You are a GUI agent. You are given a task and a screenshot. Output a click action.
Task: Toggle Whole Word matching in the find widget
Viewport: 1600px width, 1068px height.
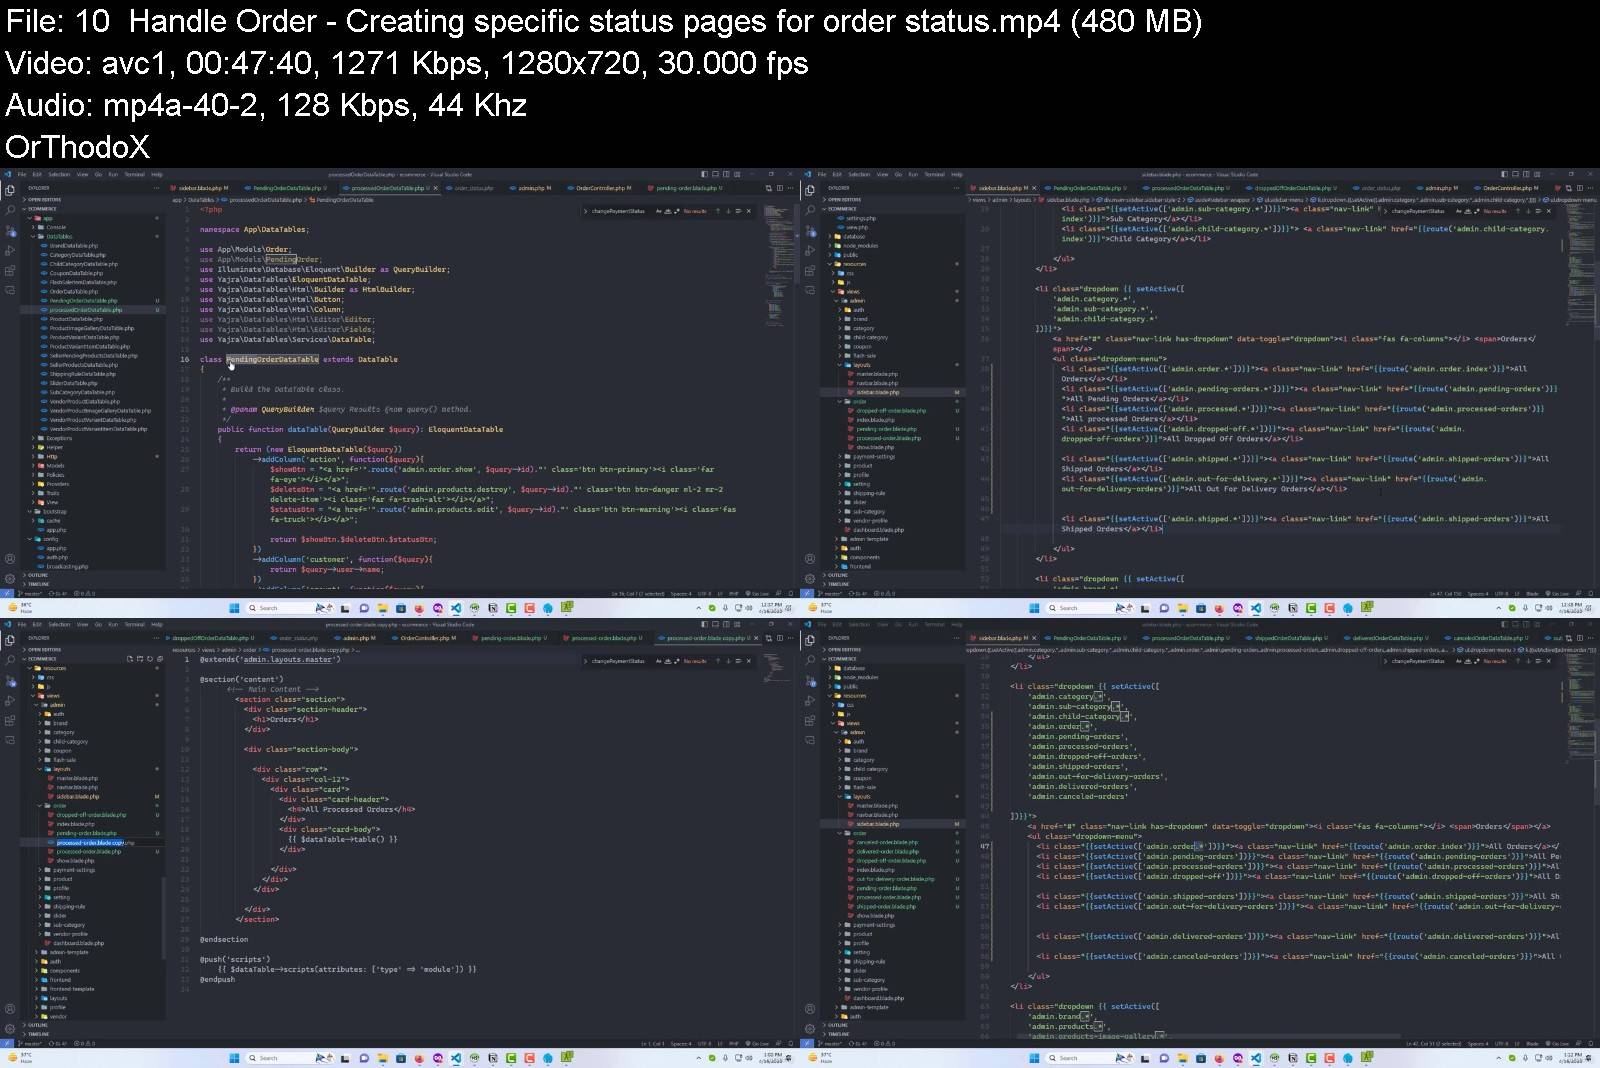tap(668, 211)
